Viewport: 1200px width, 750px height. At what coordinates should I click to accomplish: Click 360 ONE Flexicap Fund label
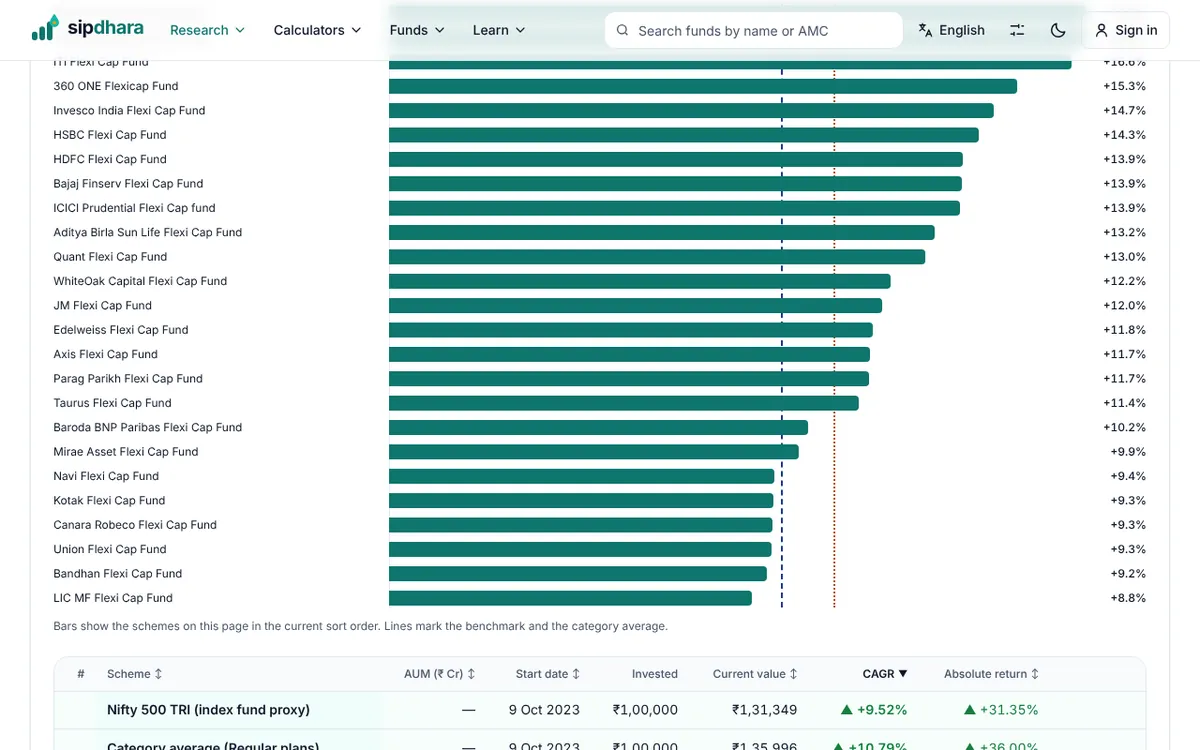click(x=116, y=86)
